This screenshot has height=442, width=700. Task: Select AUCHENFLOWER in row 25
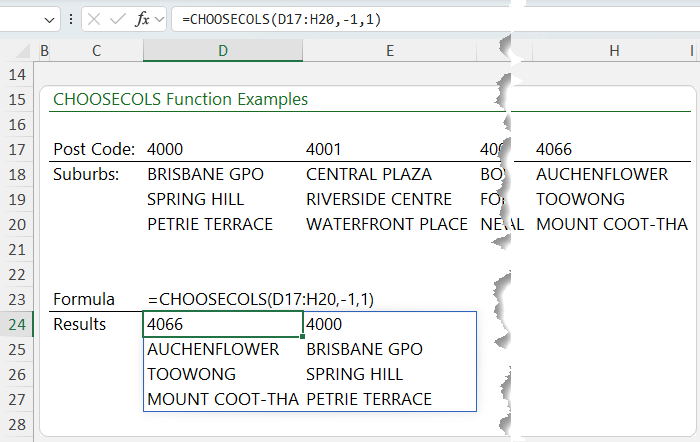pos(213,349)
